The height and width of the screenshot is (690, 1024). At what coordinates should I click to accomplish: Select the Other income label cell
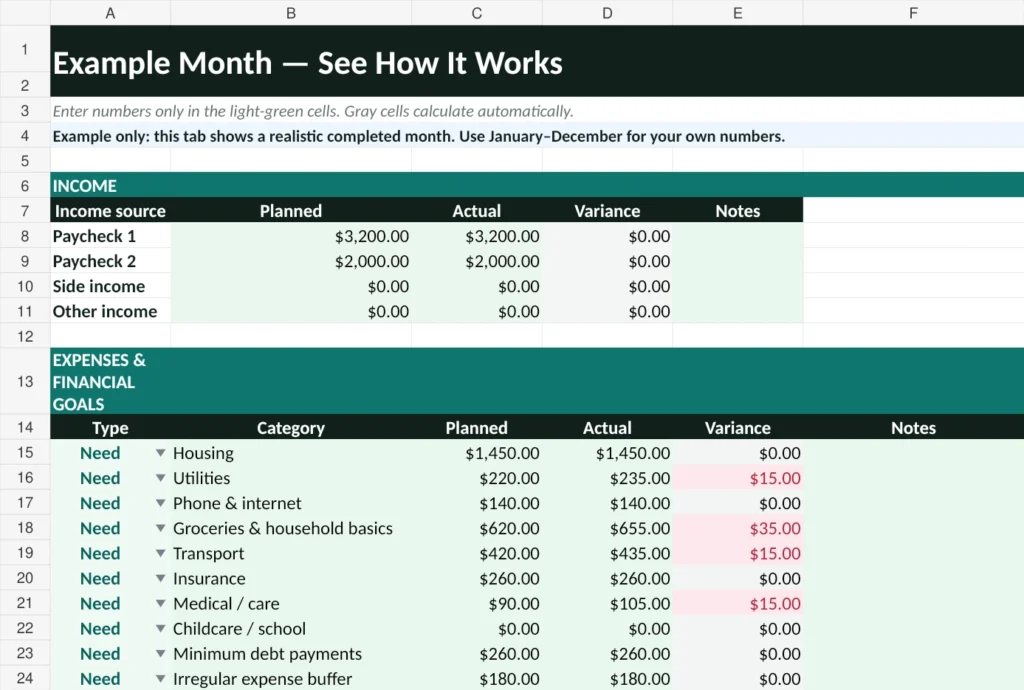pos(110,311)
